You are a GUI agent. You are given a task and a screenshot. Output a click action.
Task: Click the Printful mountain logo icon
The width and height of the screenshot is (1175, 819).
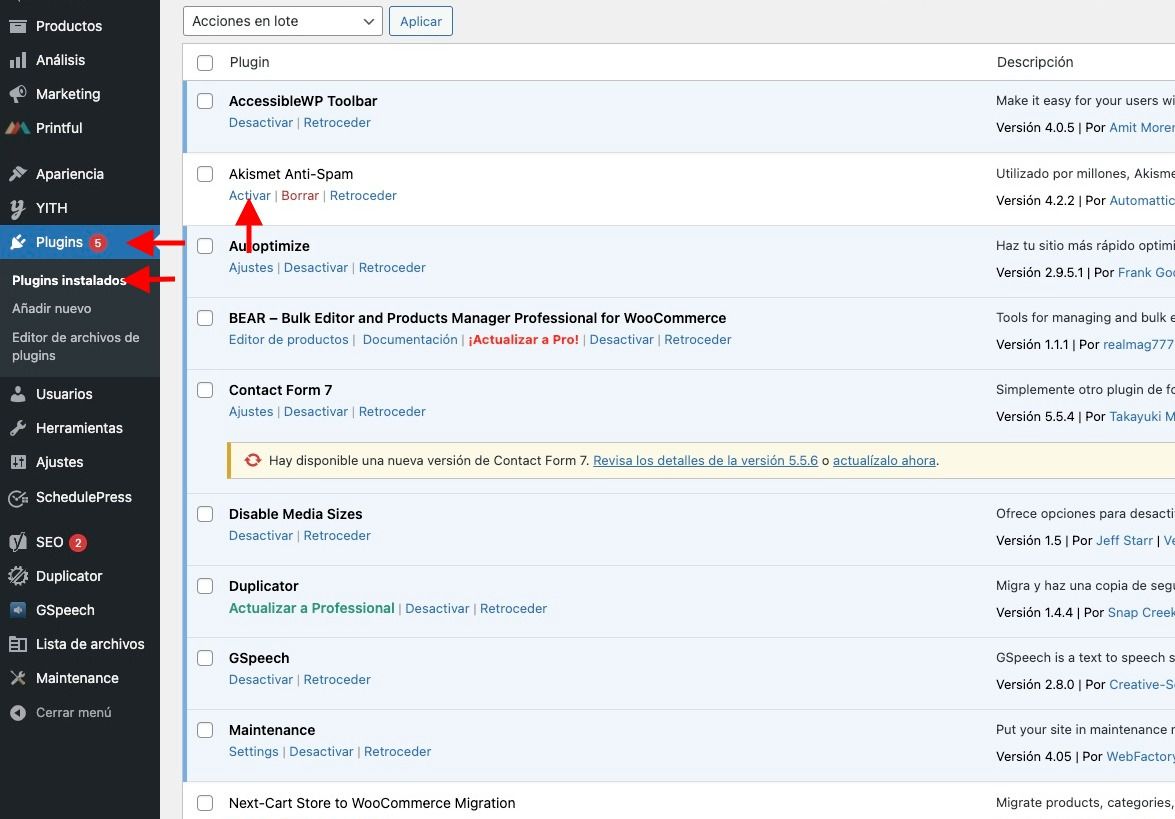tap(18, 128)
